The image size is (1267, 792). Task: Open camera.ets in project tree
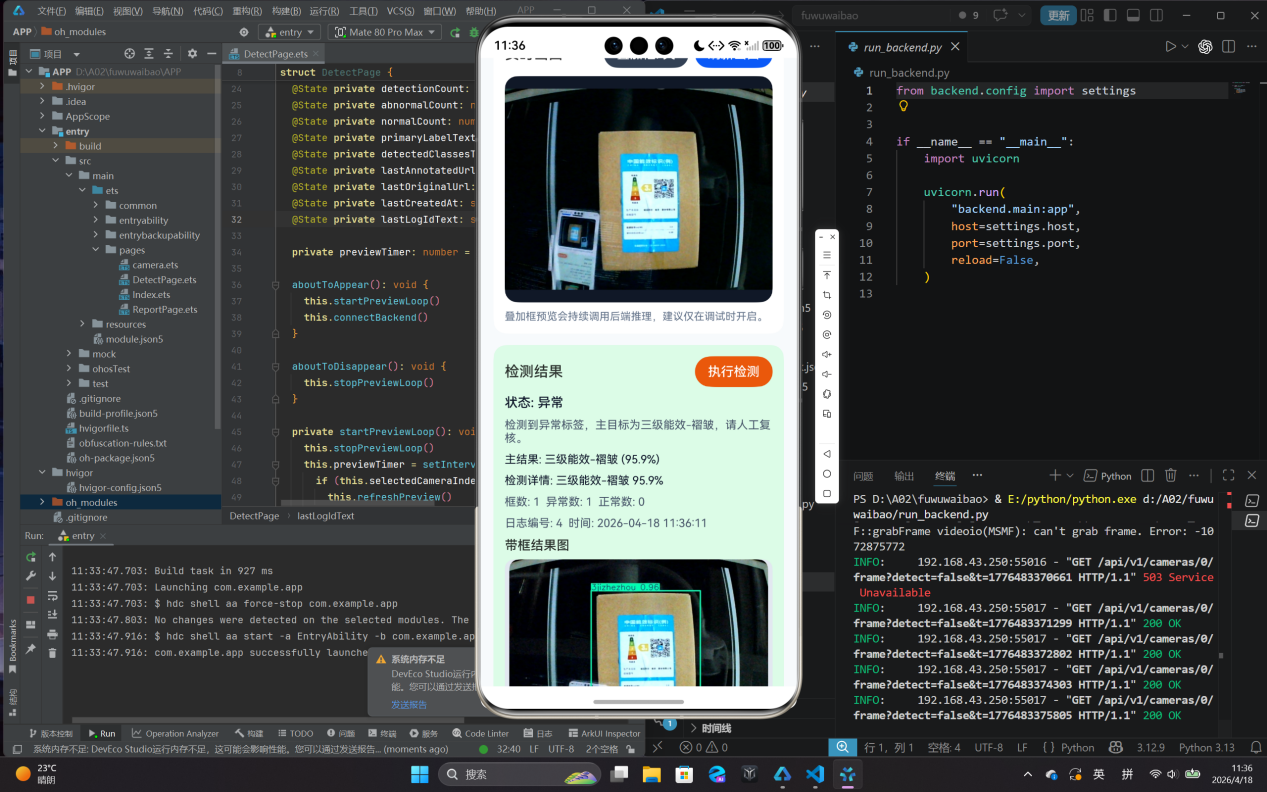point(155,265)
